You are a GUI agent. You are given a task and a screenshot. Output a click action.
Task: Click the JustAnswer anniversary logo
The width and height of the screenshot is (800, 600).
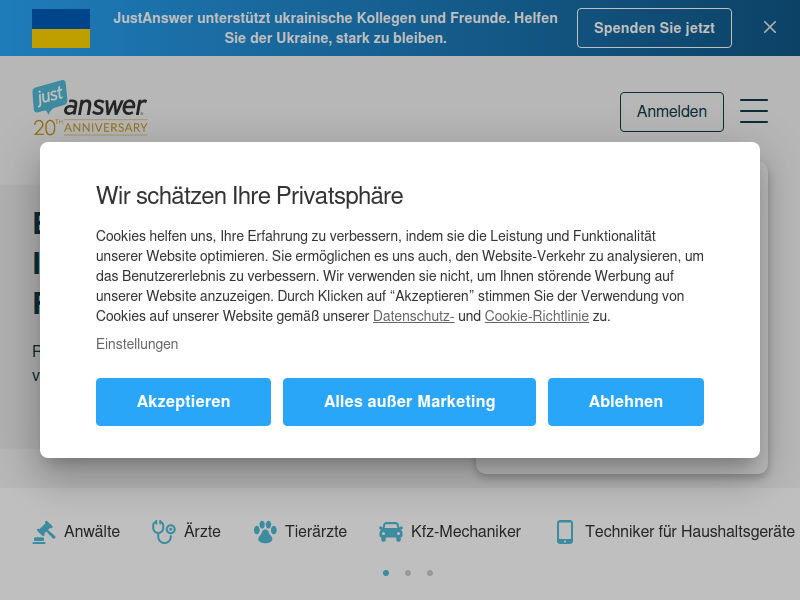[90, 108]
